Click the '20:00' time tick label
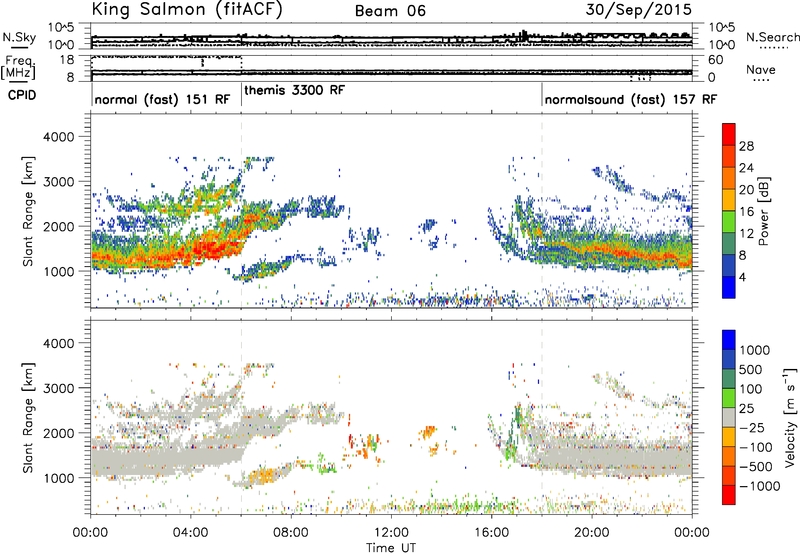Viewport: 800px width, 554px height. 591,533
